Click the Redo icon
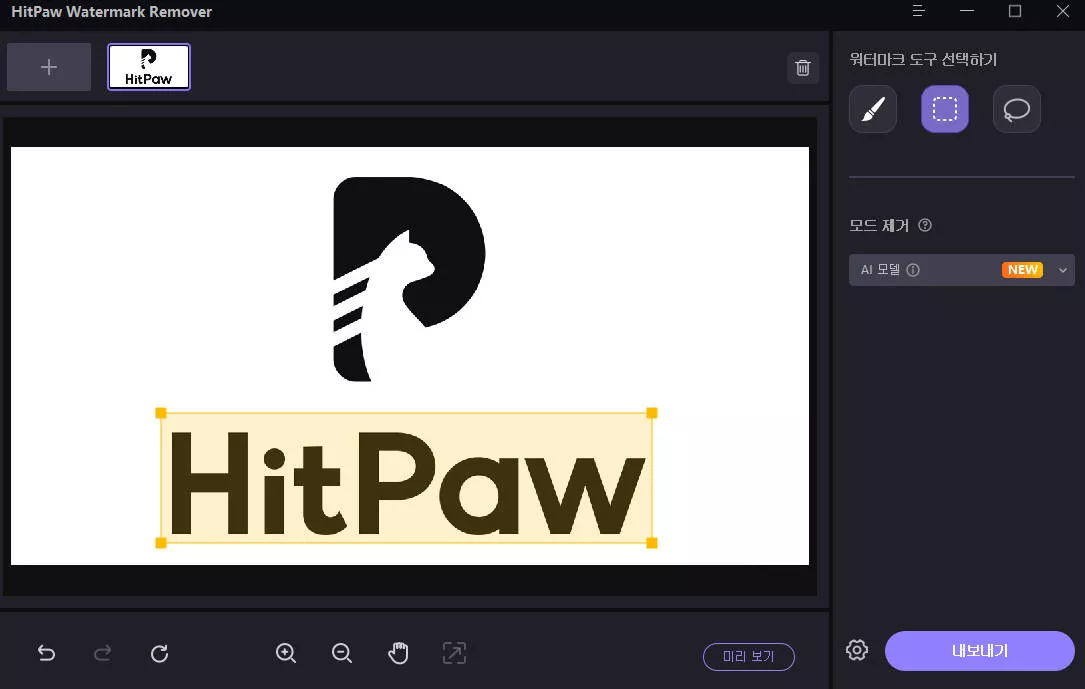The image size is (1085, 689). pyautogui.click(x=102, y=653)
